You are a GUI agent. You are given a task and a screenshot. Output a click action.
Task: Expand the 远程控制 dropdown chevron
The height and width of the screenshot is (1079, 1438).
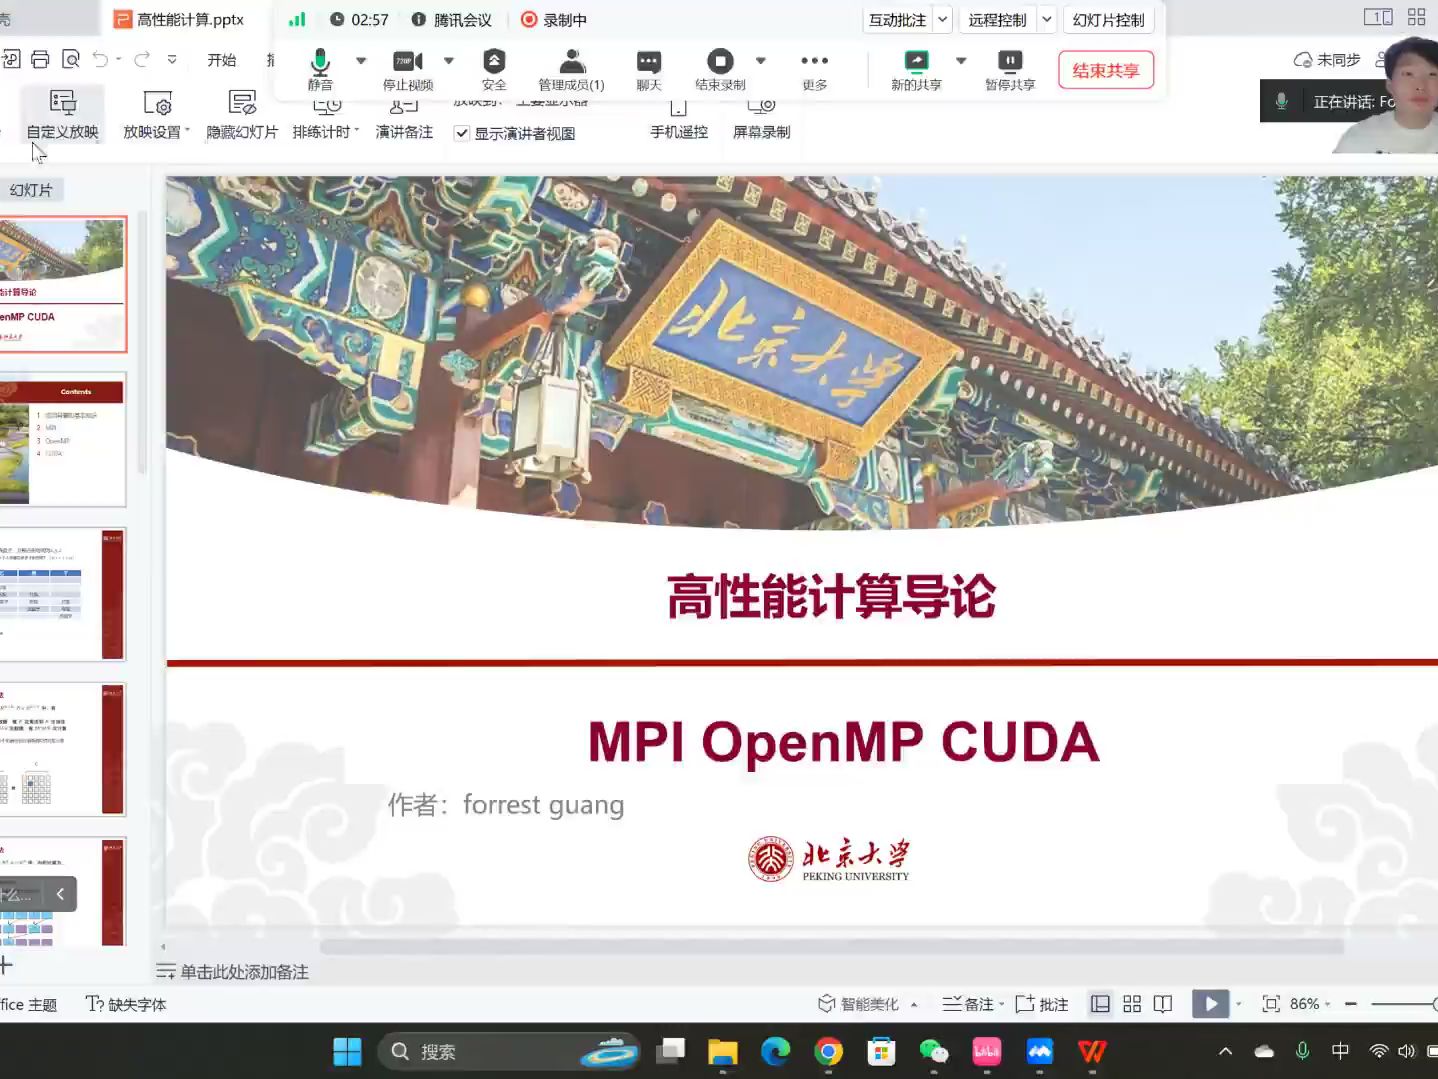tap(1047, 20)
